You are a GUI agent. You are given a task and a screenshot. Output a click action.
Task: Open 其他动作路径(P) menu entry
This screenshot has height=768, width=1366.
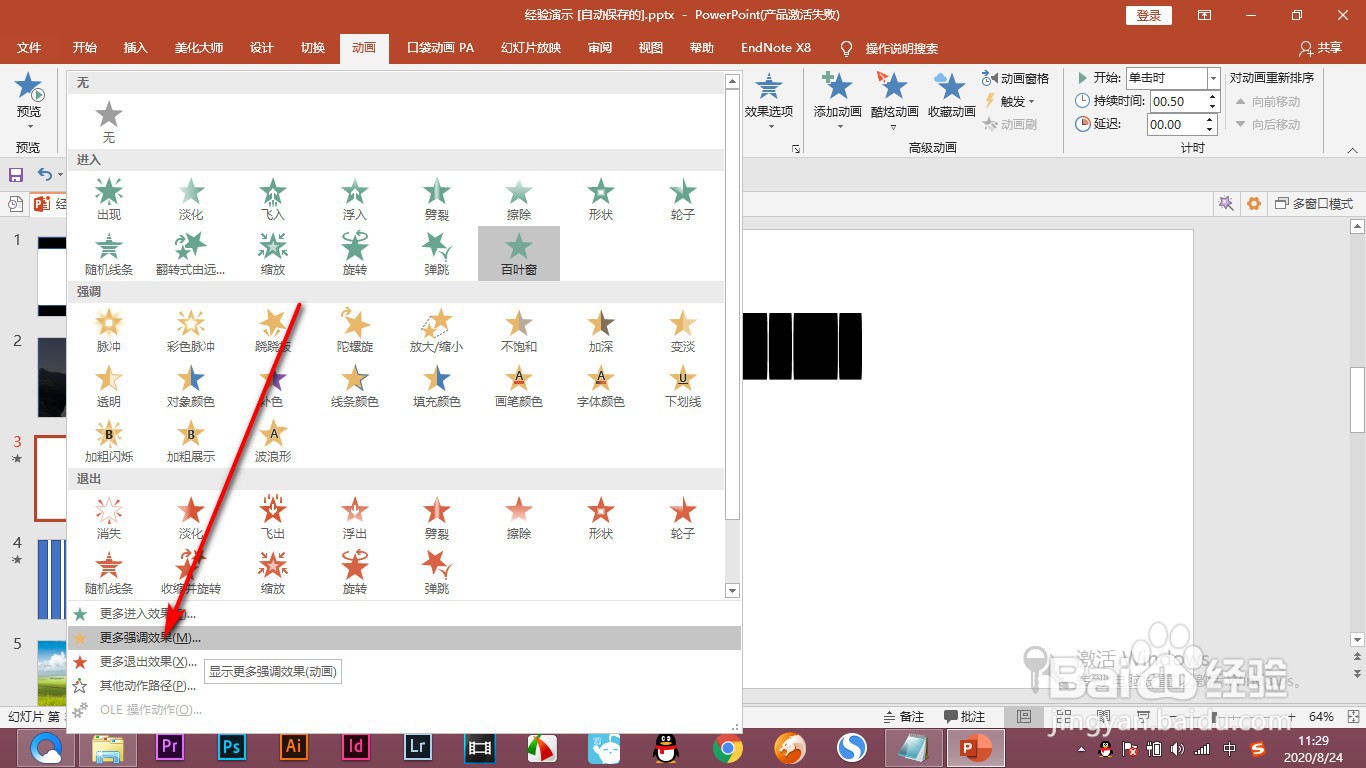coord(404,685)
